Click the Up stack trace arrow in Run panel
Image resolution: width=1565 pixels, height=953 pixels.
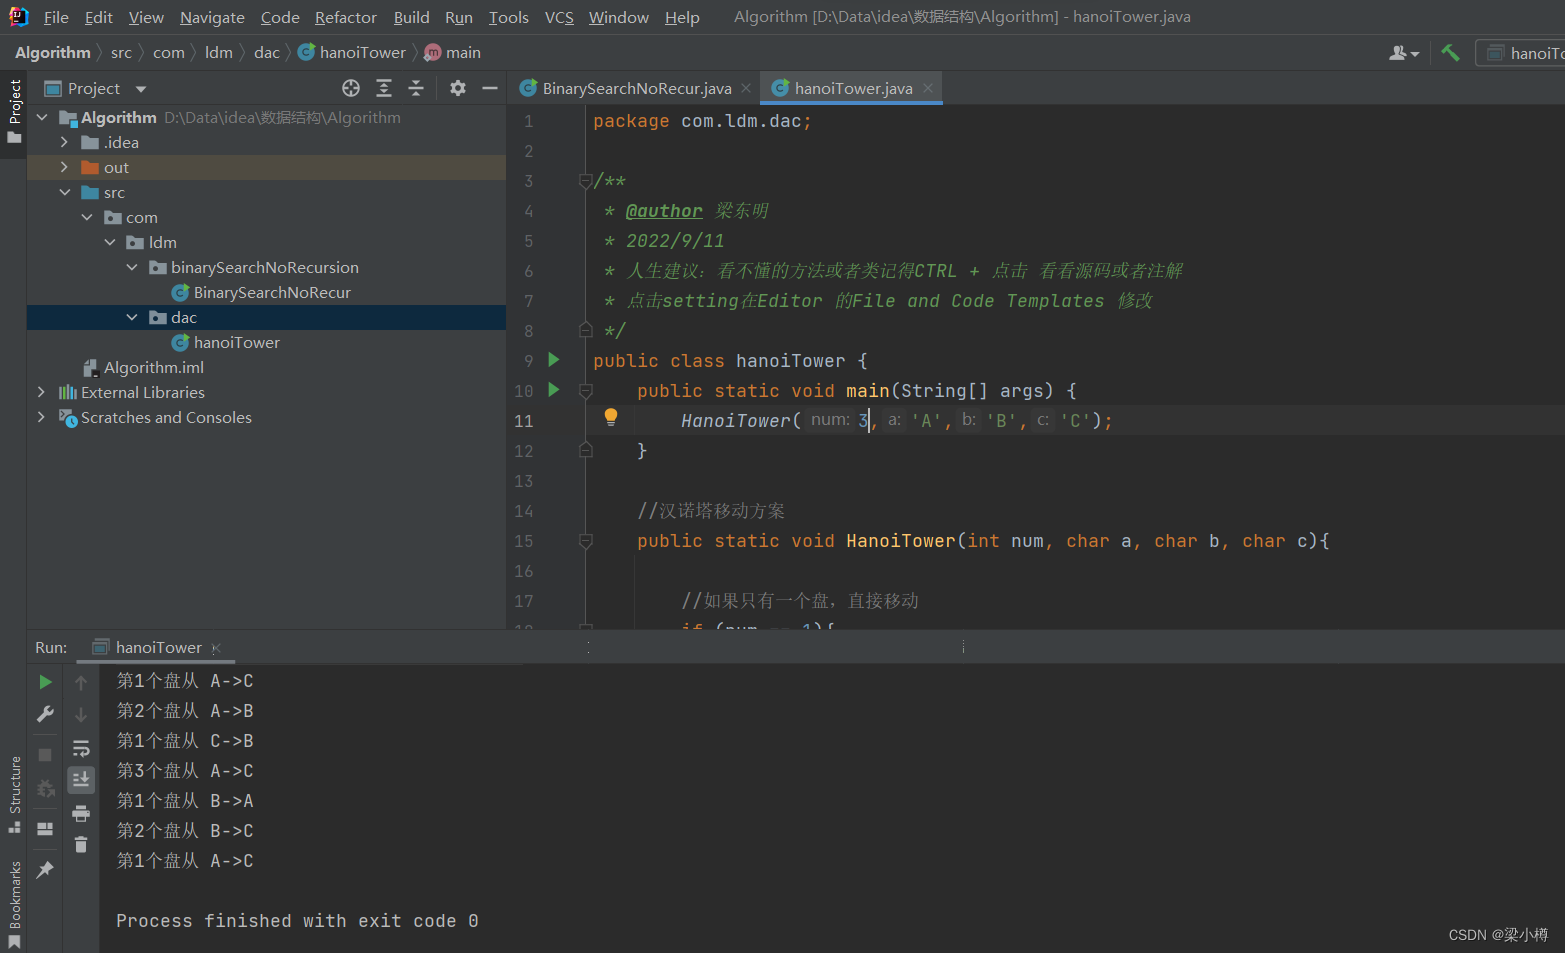coord(81,683)
